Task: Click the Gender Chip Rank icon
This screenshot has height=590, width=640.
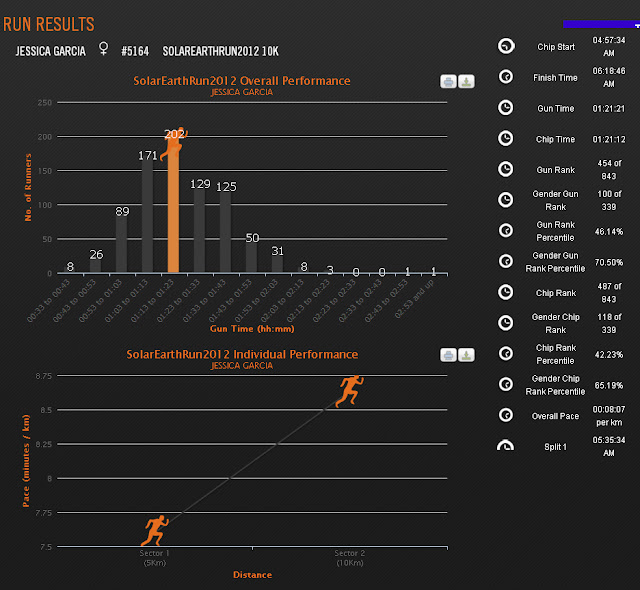Action: (x=506, y=323)
